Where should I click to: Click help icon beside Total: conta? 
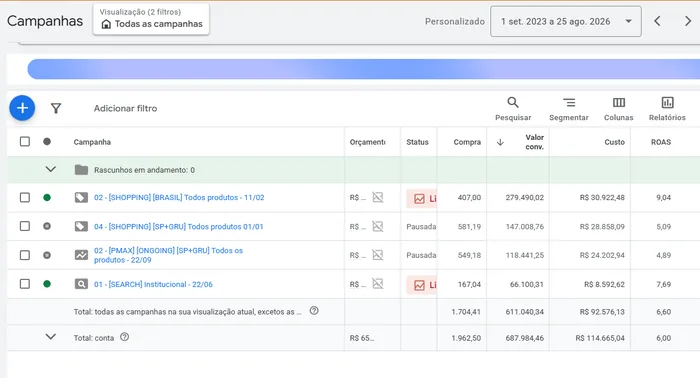pyautogui.click(x=125, y=337)
